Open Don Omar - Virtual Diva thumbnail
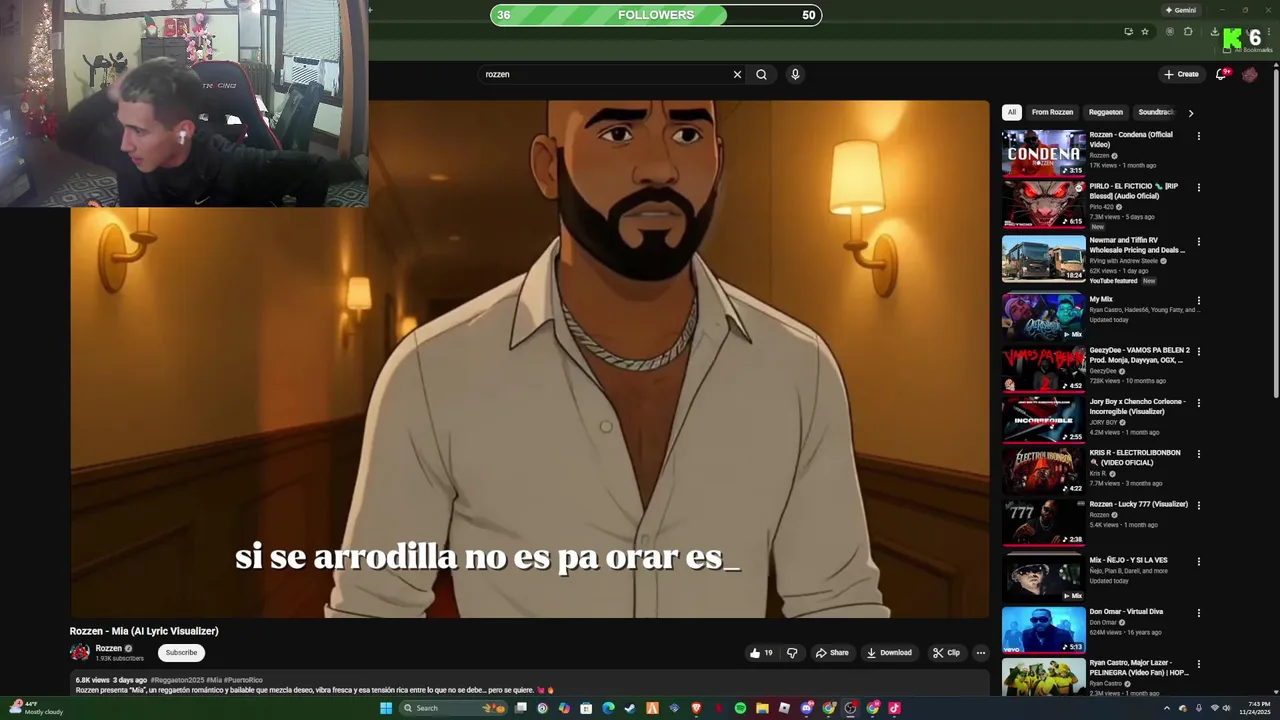This screenshot has height=720, width=1280. pyautogui.click(x=1043, y=630)
